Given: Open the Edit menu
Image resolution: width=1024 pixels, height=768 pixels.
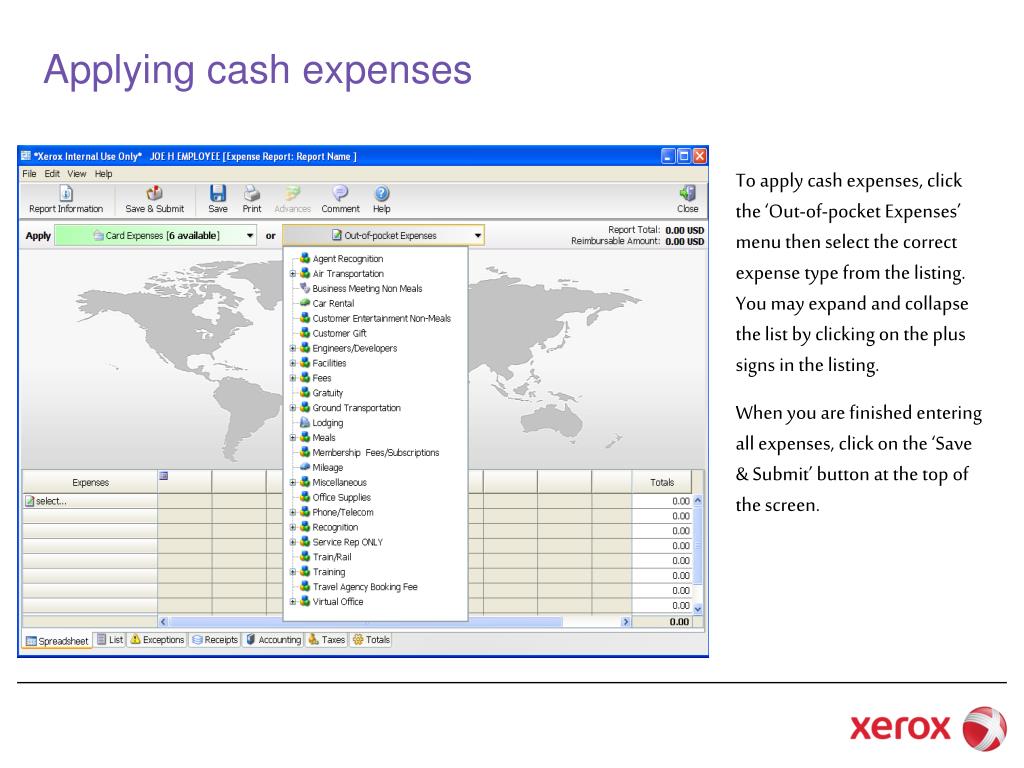Looking at the screenshot, I should click(x=52, y=174).
